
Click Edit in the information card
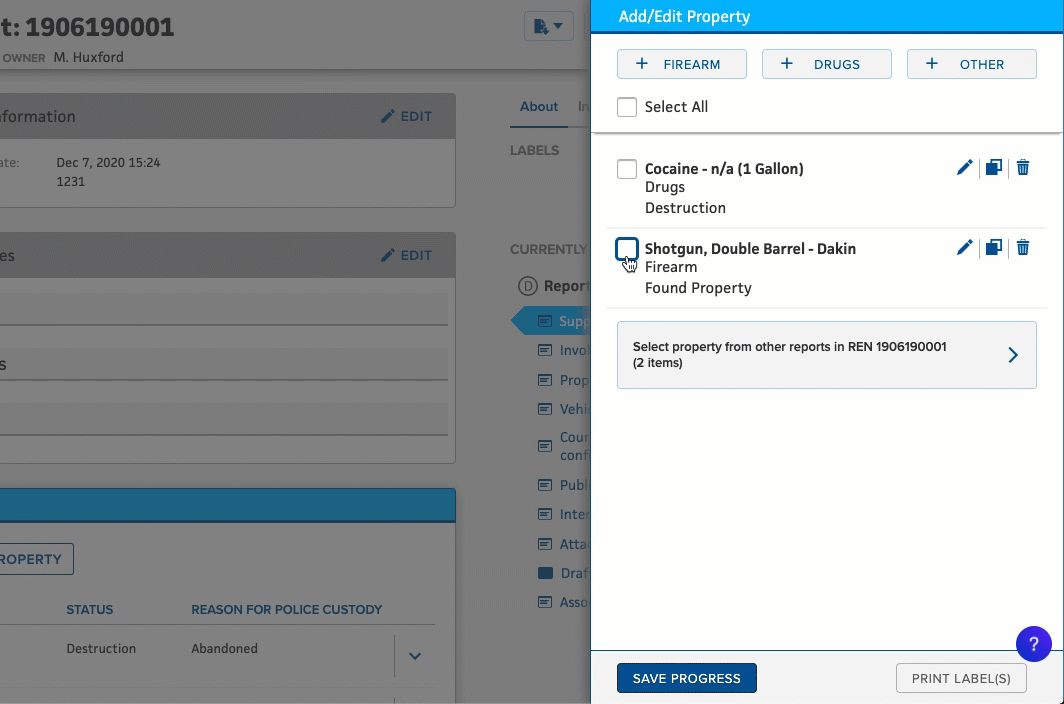point(407,116)
